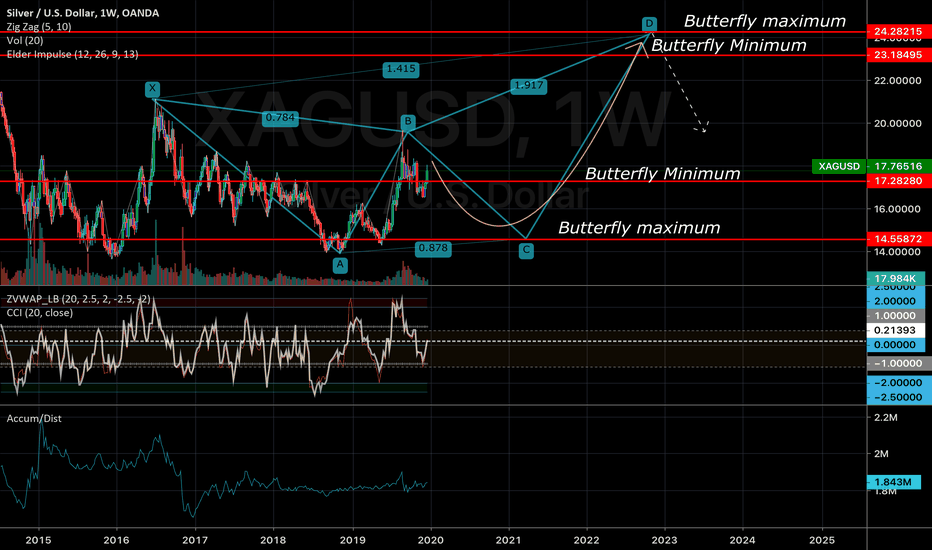Screen dimensions: 932x550
Task: Click the 0.21393 indicator value tag
Action: [896, 330]
